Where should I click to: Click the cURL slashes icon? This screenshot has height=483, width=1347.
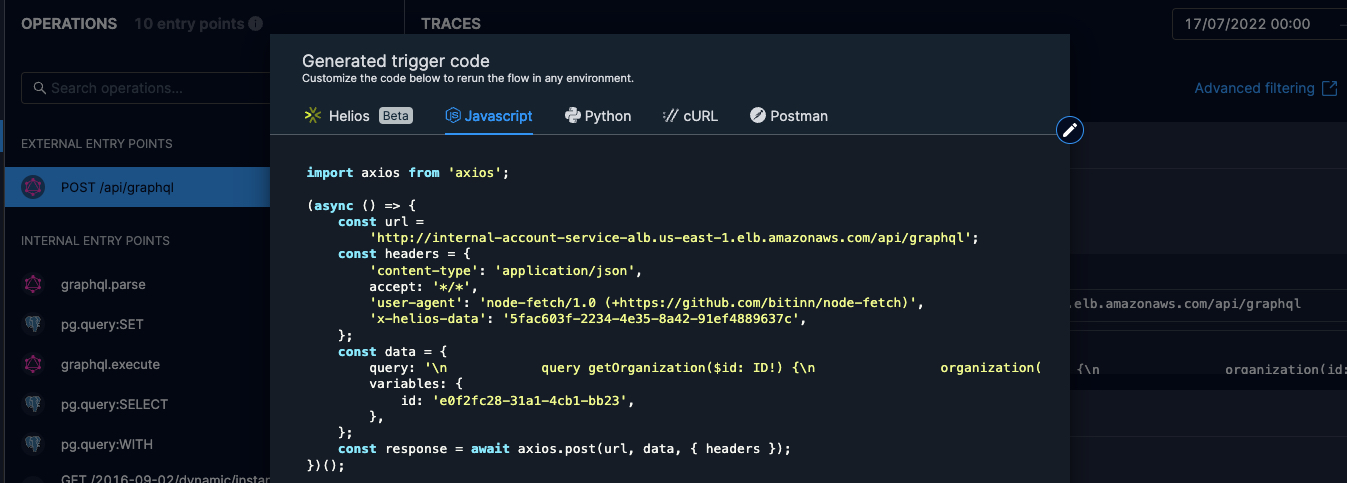pyautogui.click(x=671, y=116)
